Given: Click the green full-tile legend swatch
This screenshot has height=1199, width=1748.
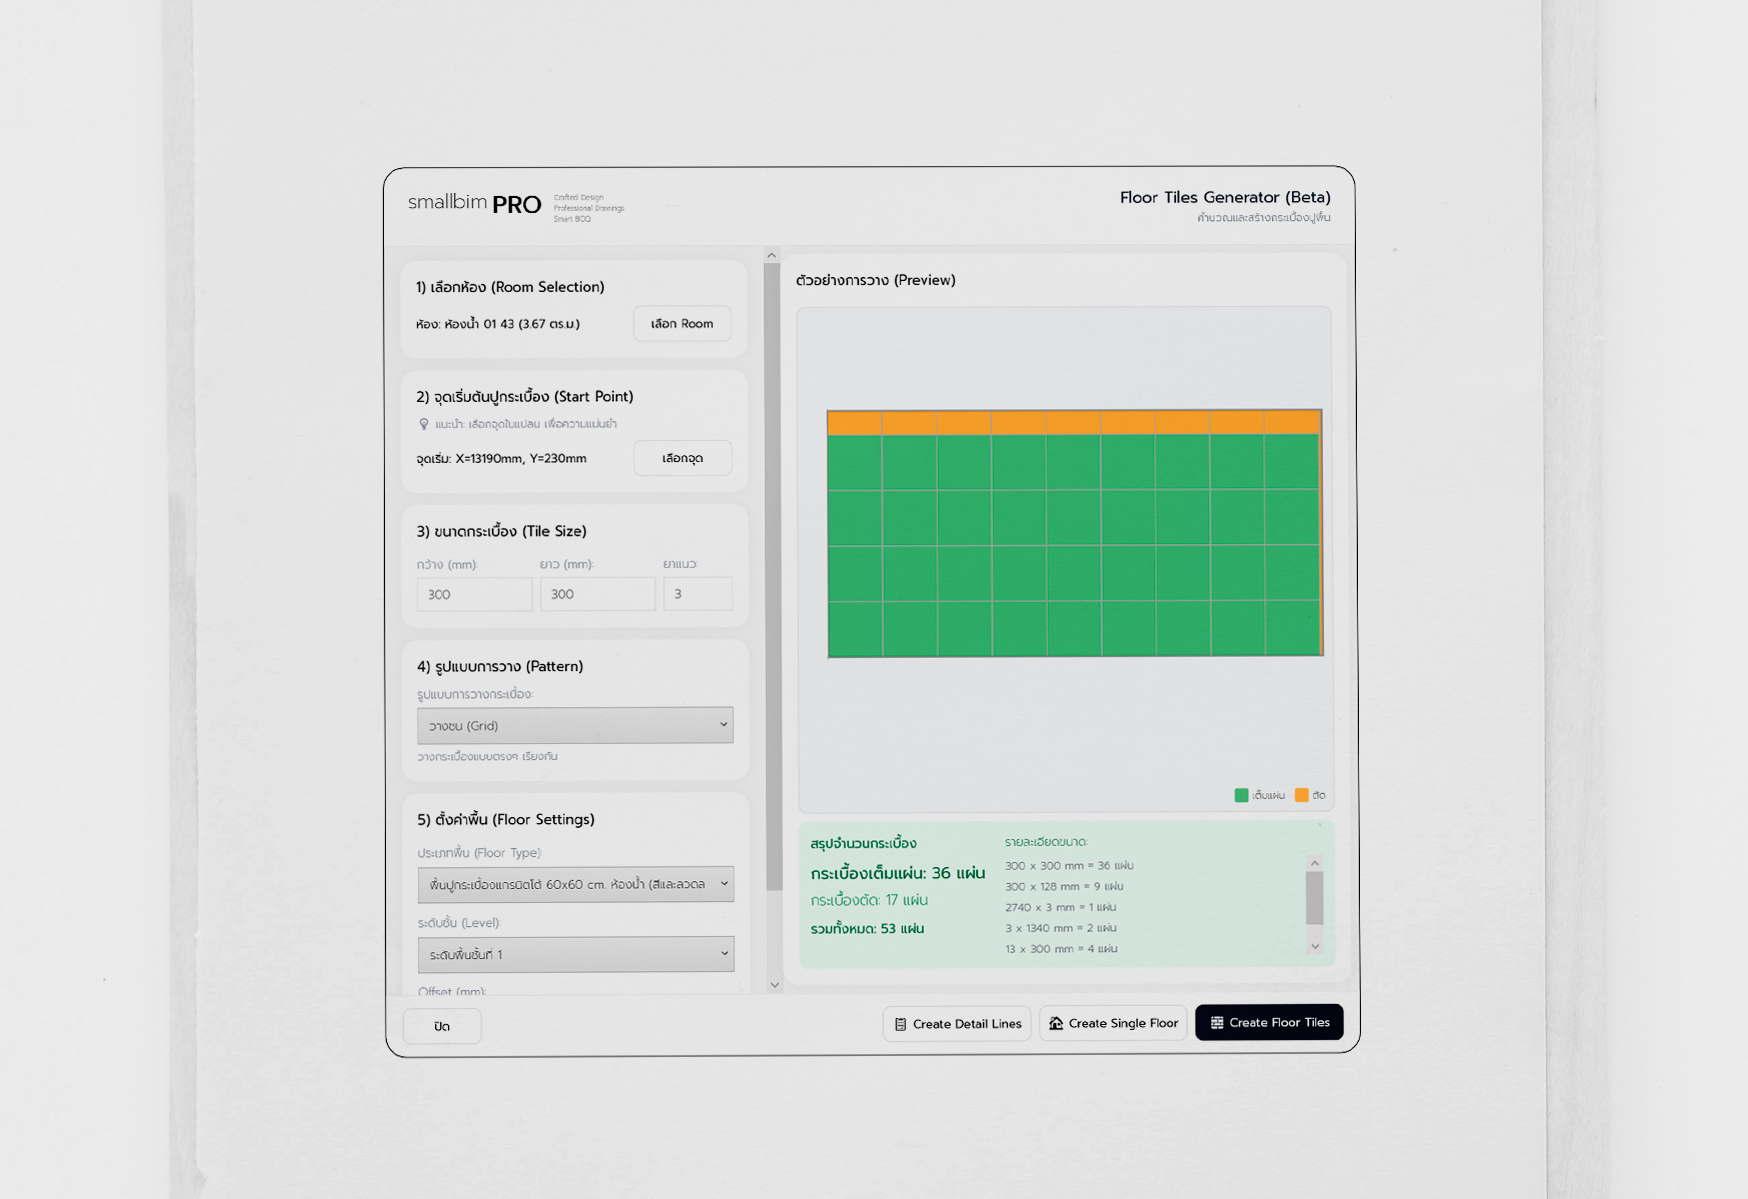Looking at the screenshot, I should click(1241, 795).
